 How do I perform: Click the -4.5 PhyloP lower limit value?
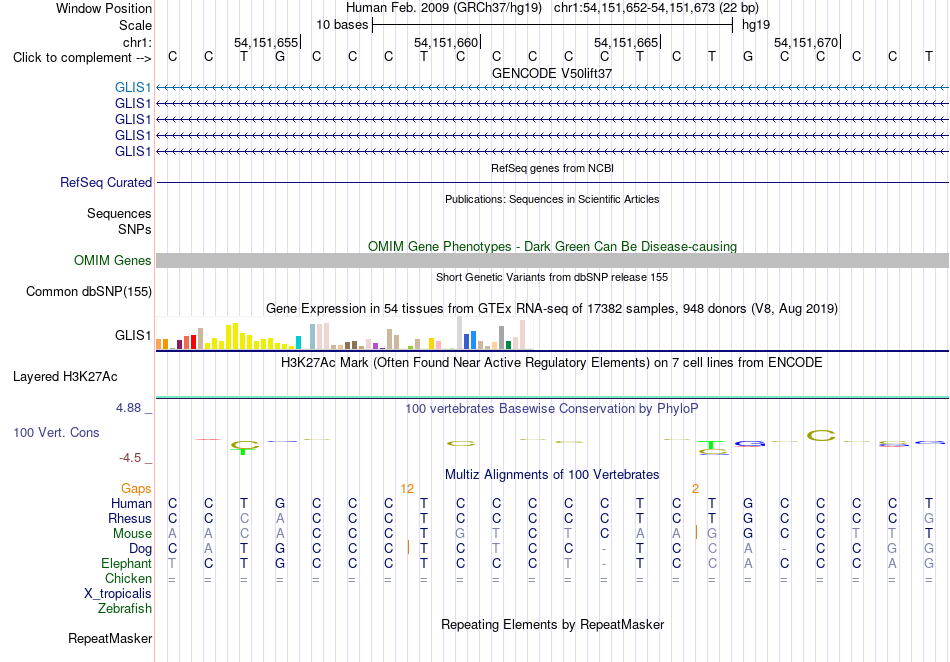pyautogui.click(x=130, y=458)
